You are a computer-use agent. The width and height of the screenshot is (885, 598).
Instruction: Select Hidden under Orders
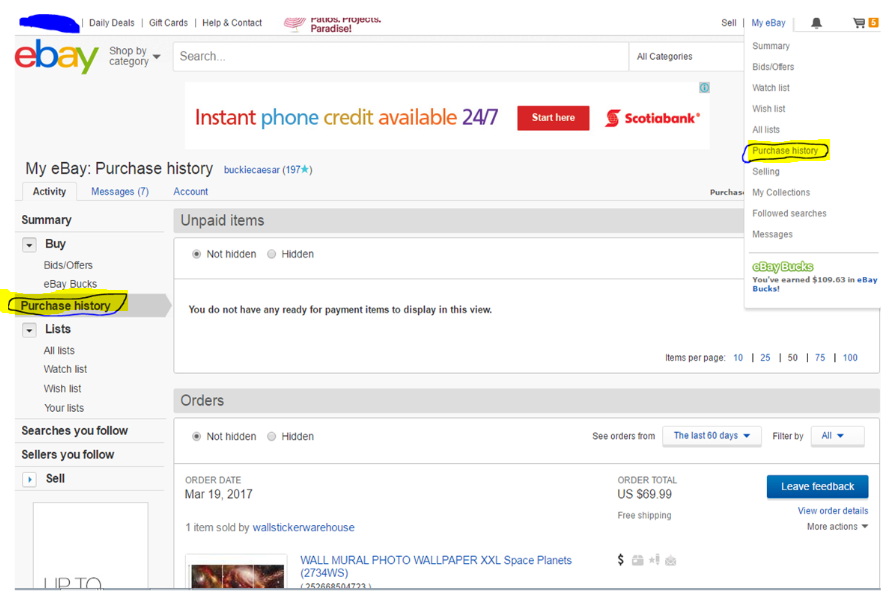coord(271,436)
